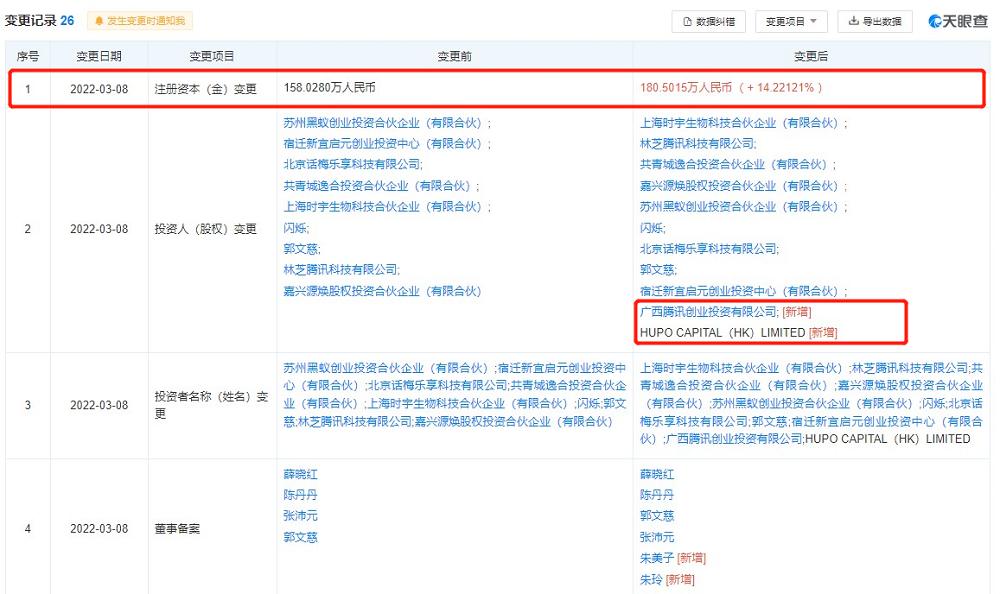The image size is (1000, 594).
Task: Open the 天眼查 logo link
Action: tap(958, 21)
